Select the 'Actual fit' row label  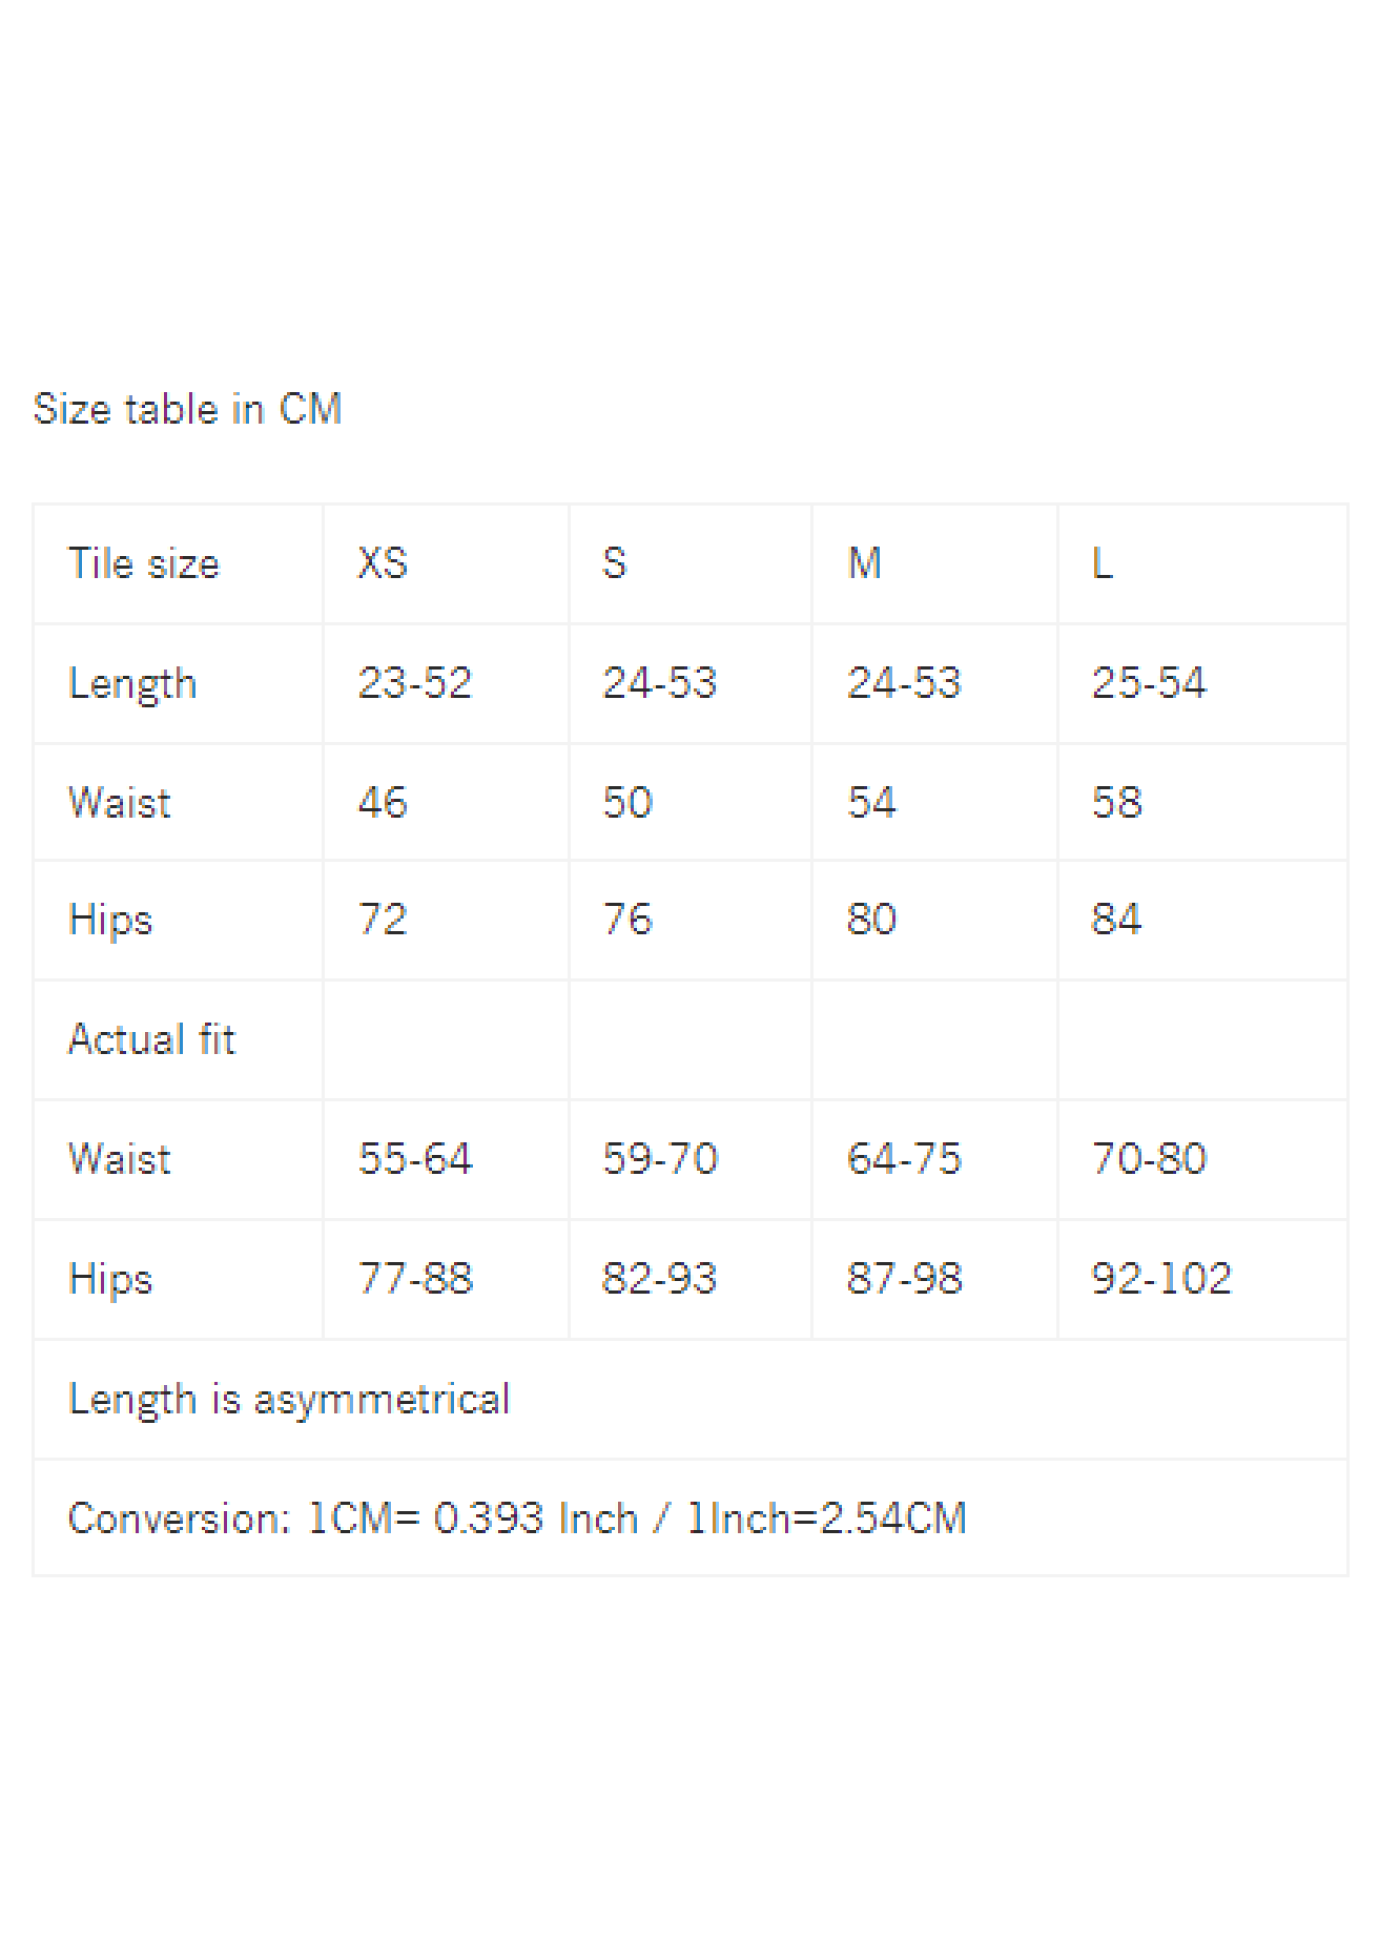point(151,1040)
